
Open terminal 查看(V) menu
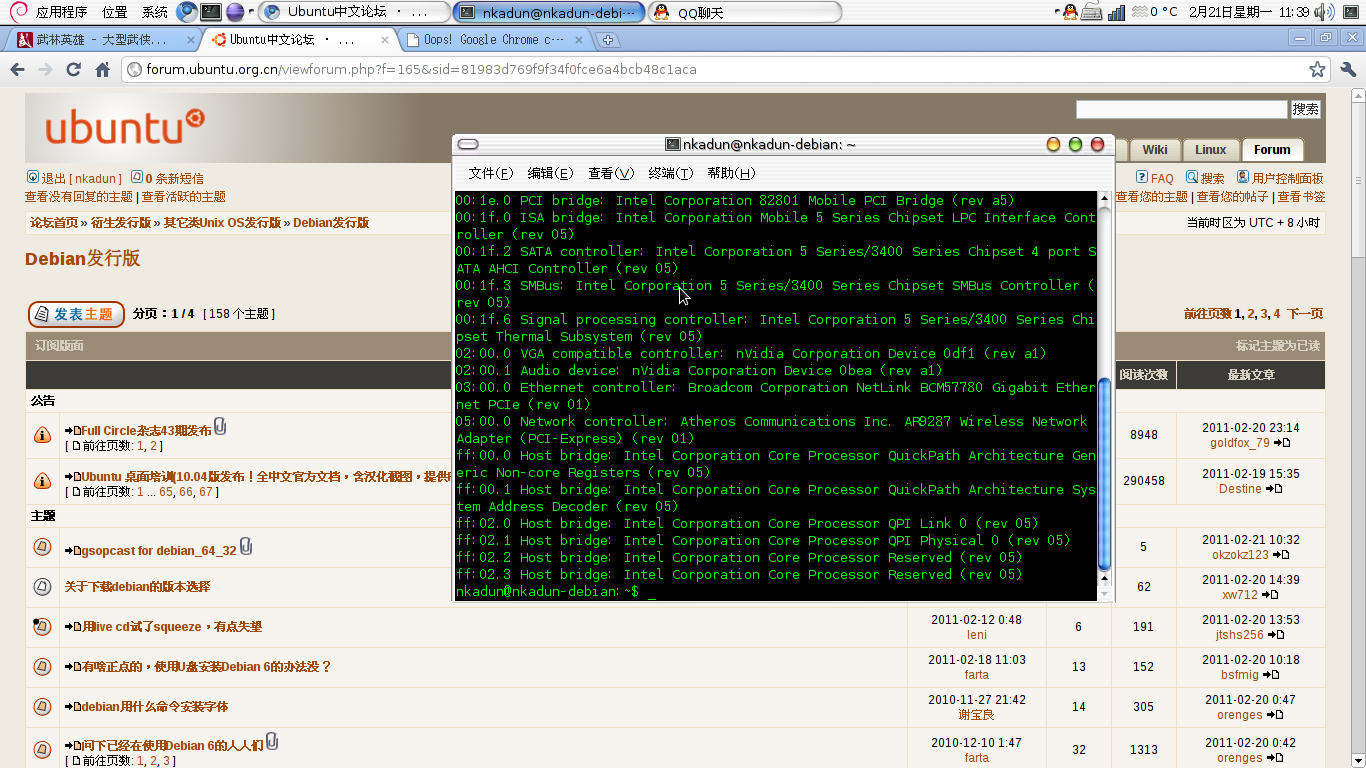611,173
